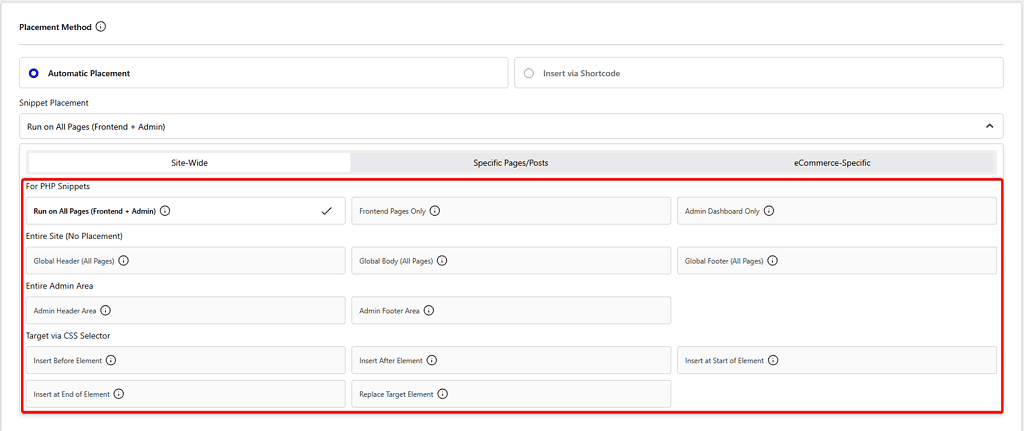Click info icon beside Replace Target Element
Image resolution: width=1024 pixels, height=431 pixels.
443,394
